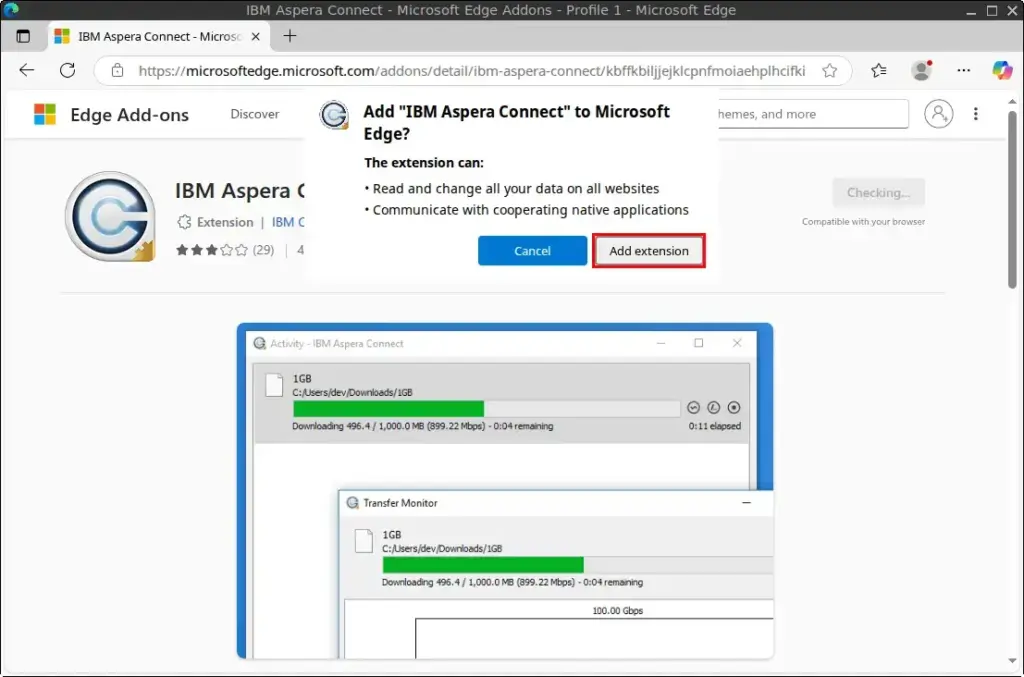Click the scrollbar down arrow
Screen dimensions: 1024x677
(1012, 661)
